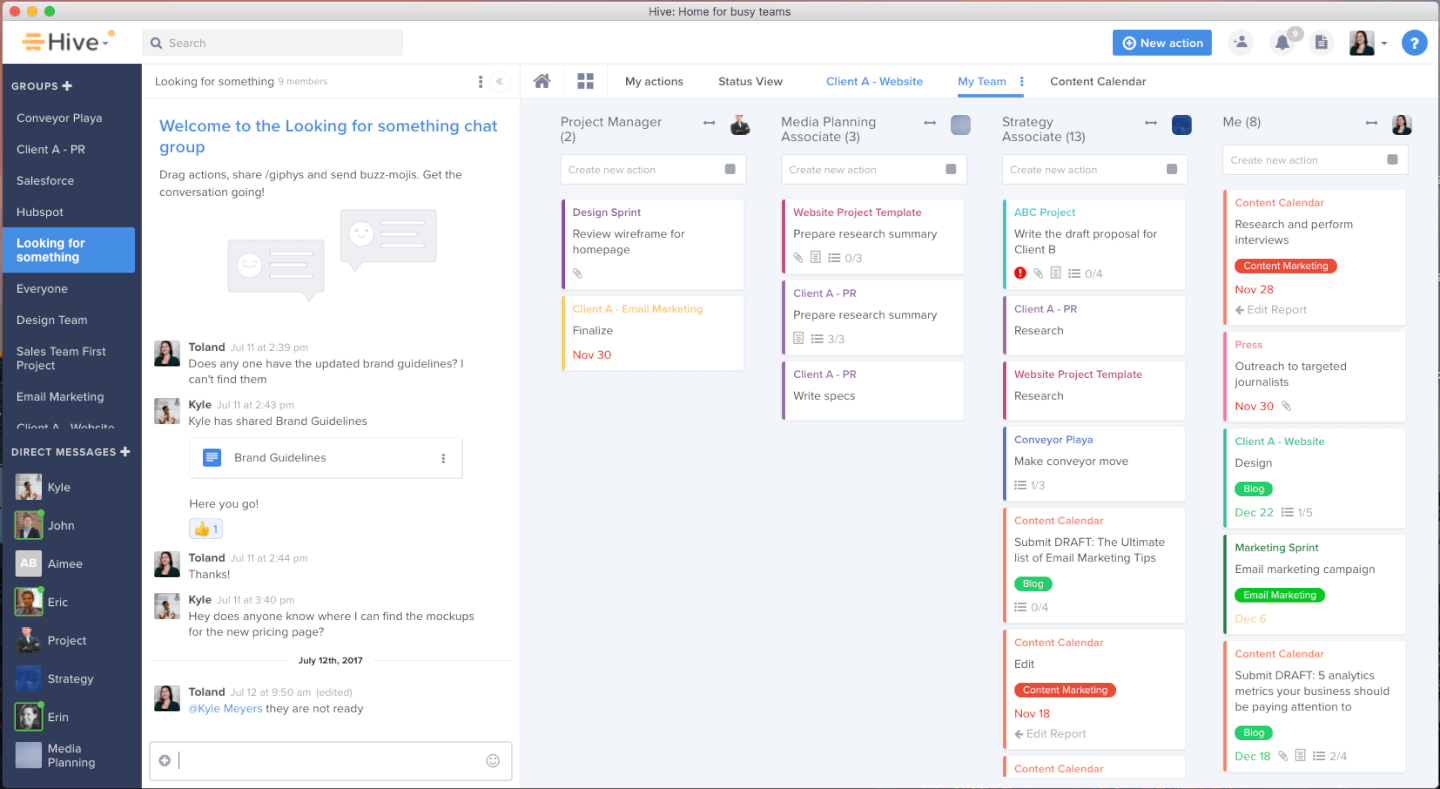Click project selector square in Project Manager new action
1440x789 pixels.
pyautogui.click(x=730, y=170)
